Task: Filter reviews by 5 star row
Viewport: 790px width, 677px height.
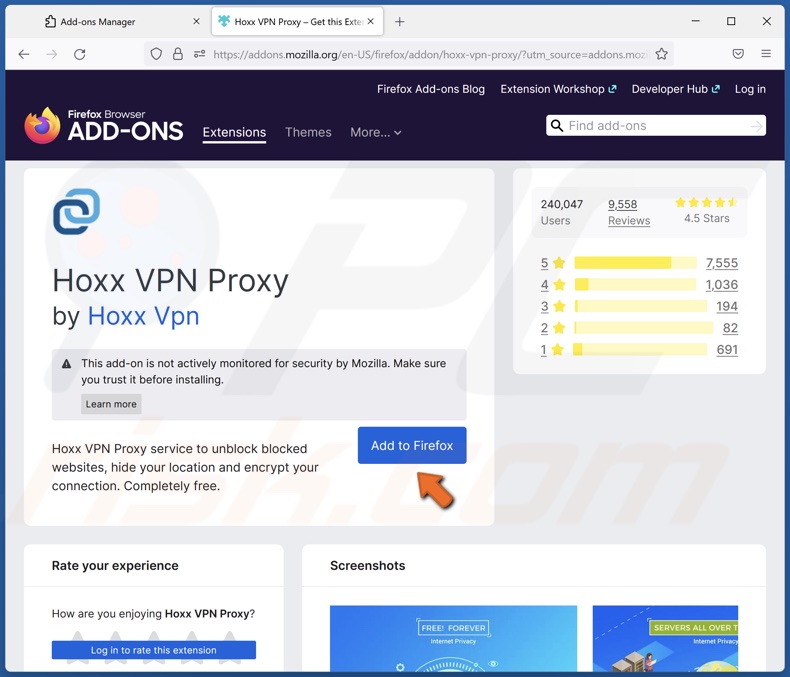Action: [x=639, y=263]
